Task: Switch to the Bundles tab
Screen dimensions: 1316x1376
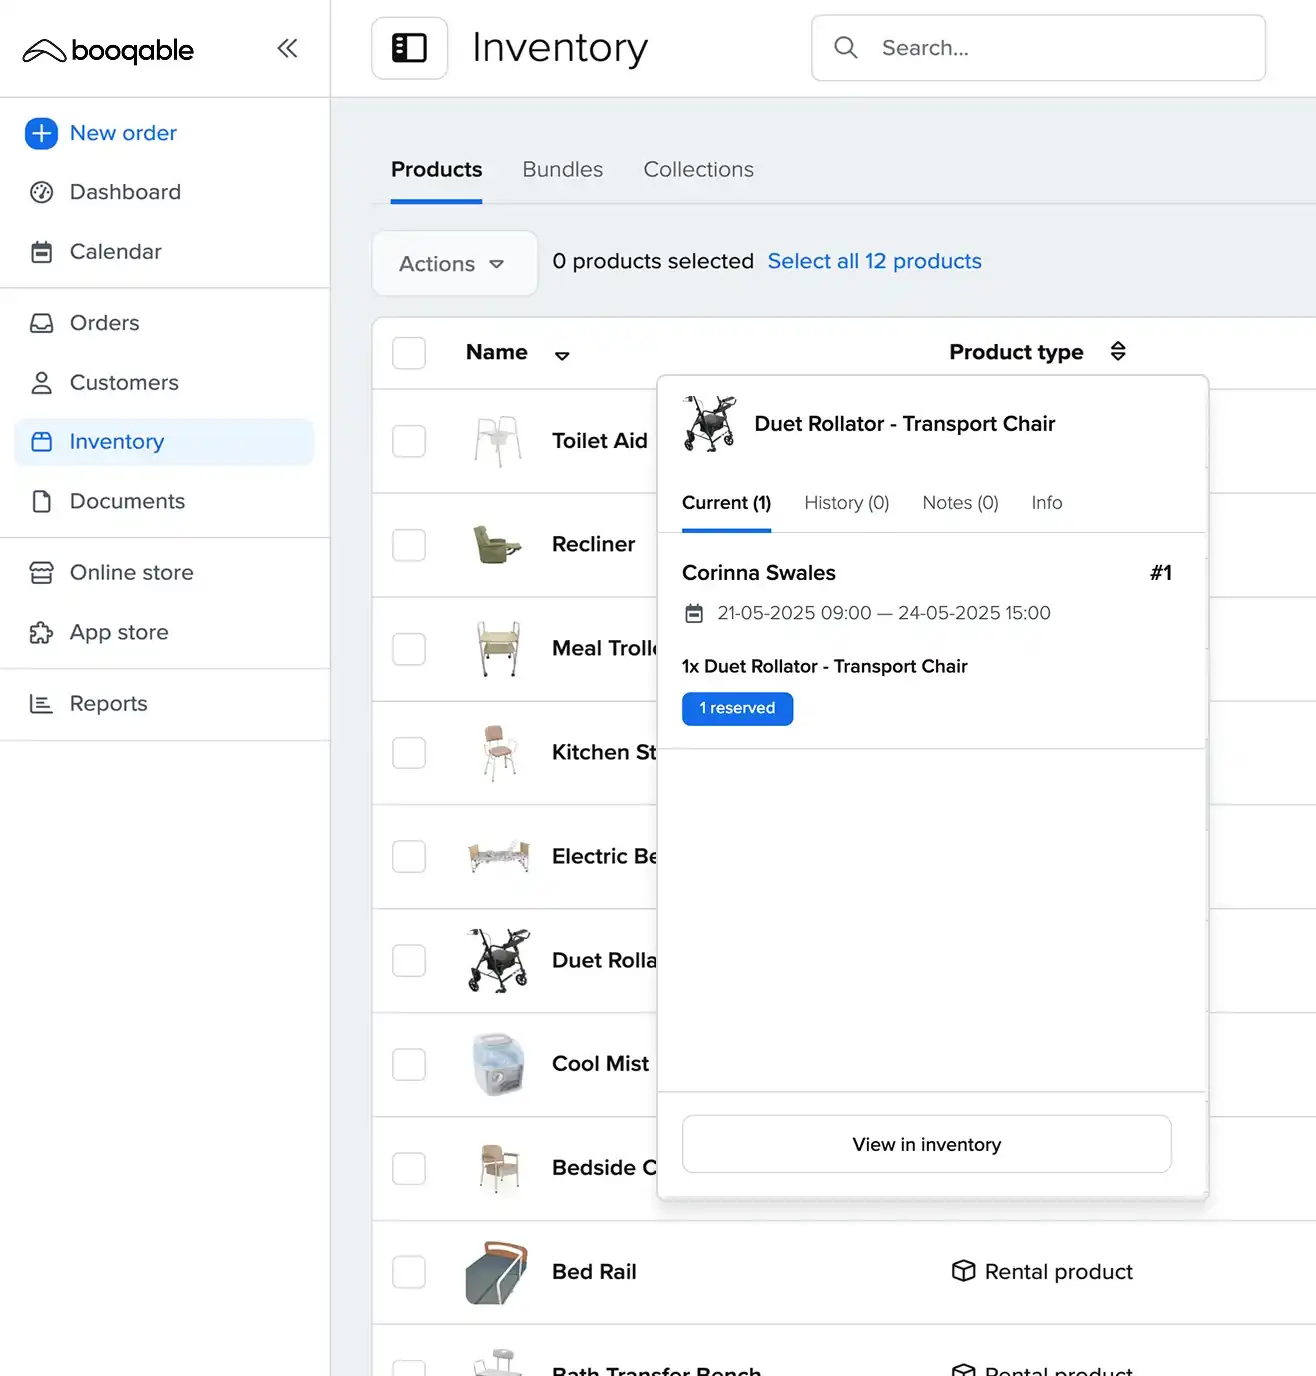Action: click(562, 170)
